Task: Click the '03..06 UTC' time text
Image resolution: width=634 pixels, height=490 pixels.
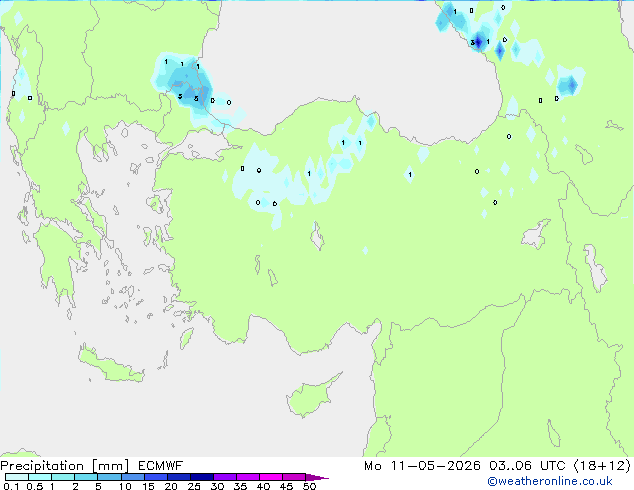Action: (x=526, y=466)
